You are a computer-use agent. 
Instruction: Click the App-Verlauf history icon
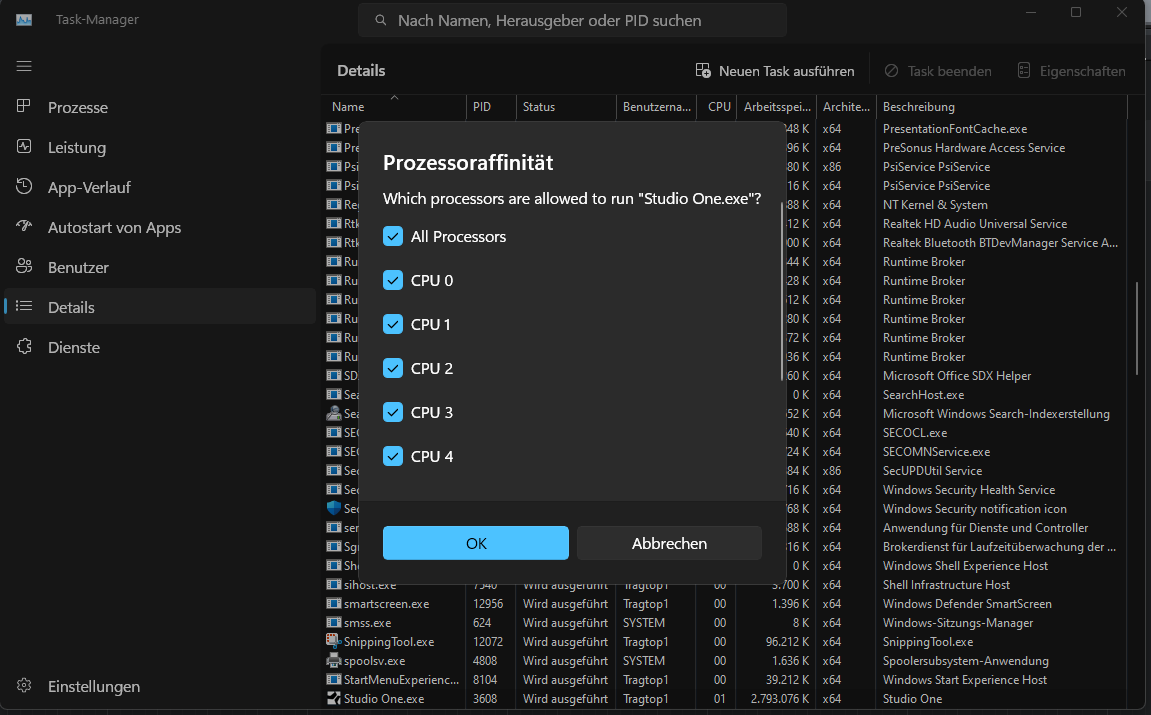[24, 186]
